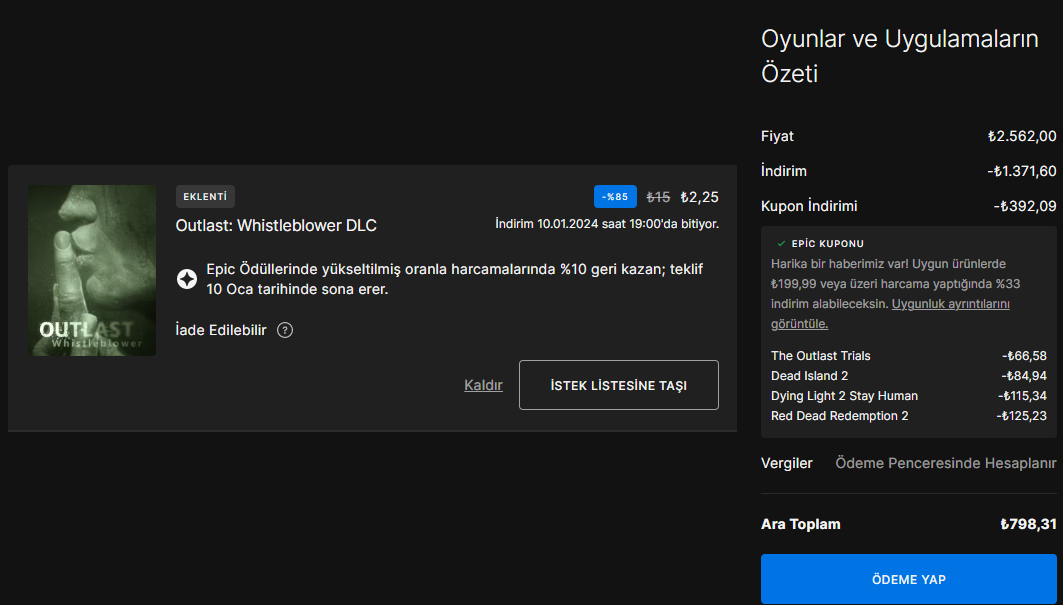This screenshot has width=1063, height=605.
Task: Click the Oyunlar ve Uygulamaların Özeti heading
Action: 900,56
